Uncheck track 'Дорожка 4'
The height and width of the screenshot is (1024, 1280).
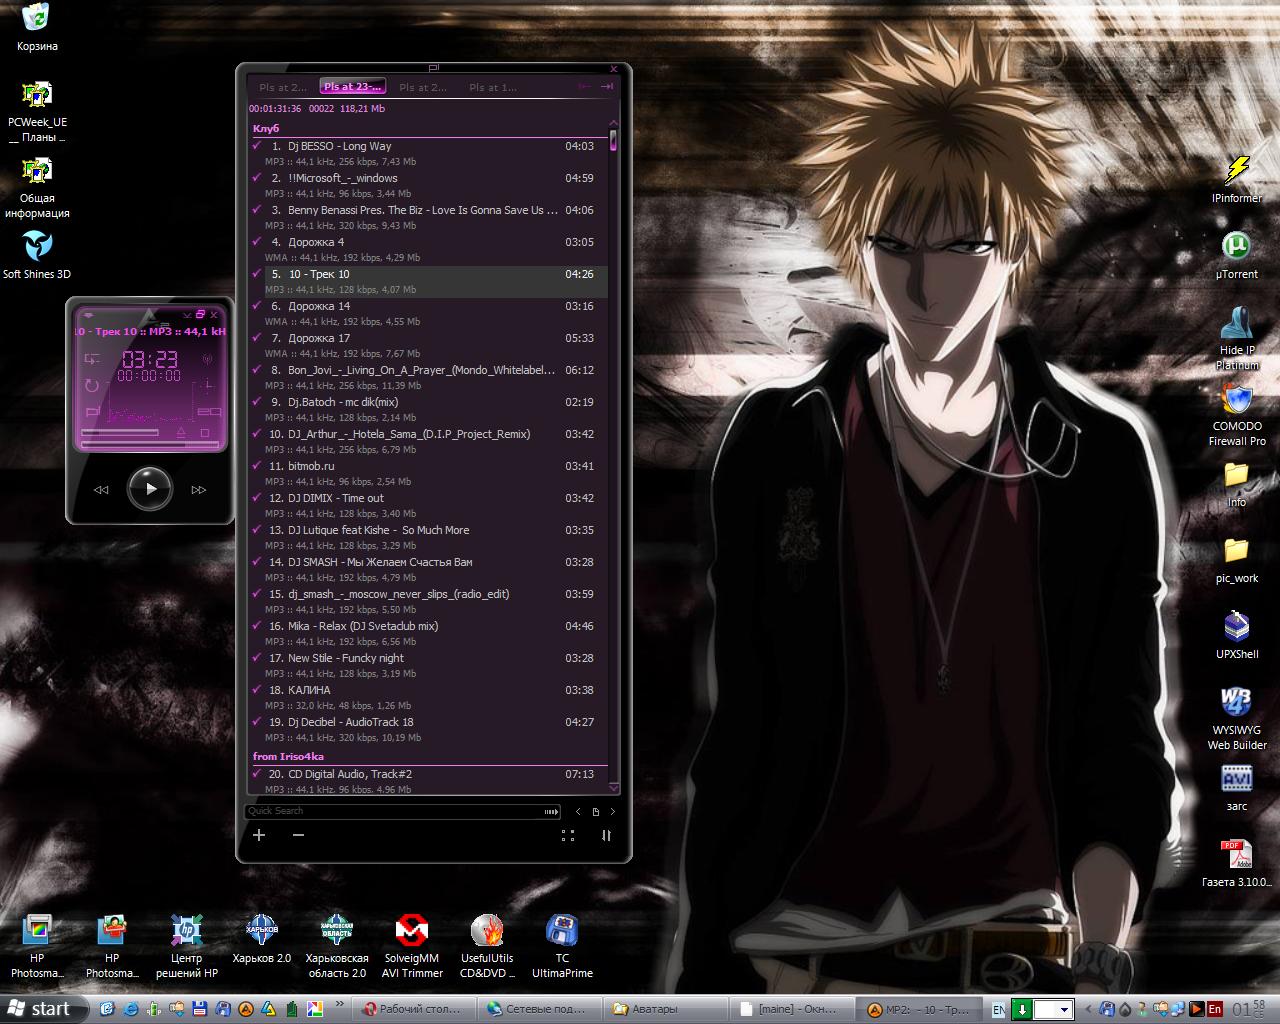pos(257,242)
